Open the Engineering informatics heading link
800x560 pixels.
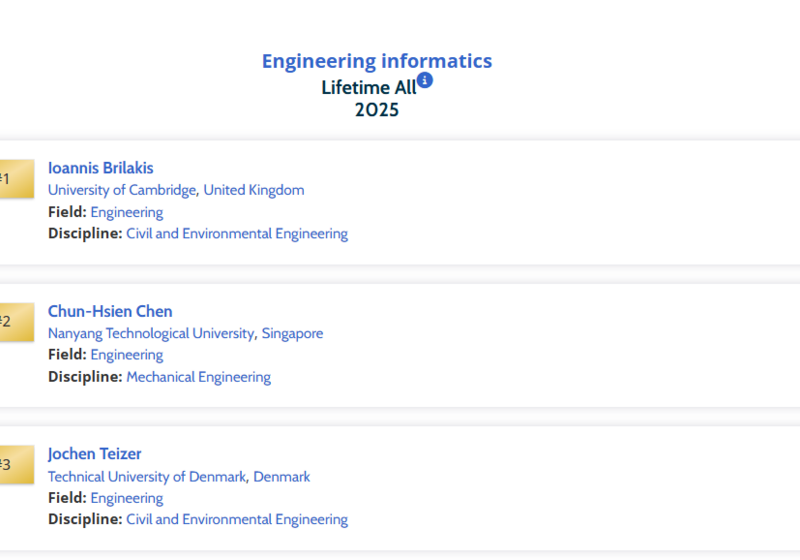(x=377, y=61)
